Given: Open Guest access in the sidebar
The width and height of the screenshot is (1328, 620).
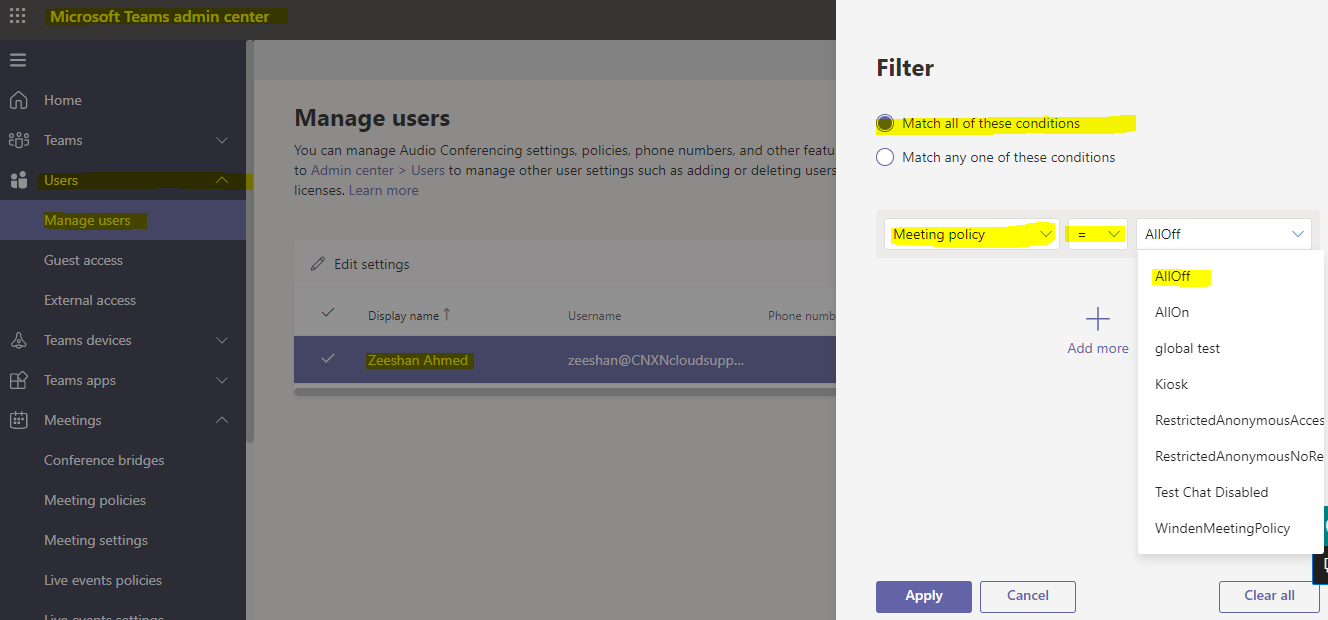Looking at the screenshot, I should (83, 260).
